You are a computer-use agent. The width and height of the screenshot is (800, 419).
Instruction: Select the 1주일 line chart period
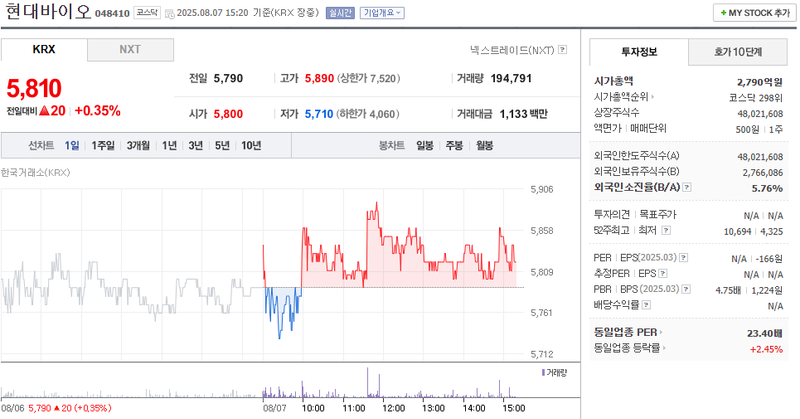(103, 145)
